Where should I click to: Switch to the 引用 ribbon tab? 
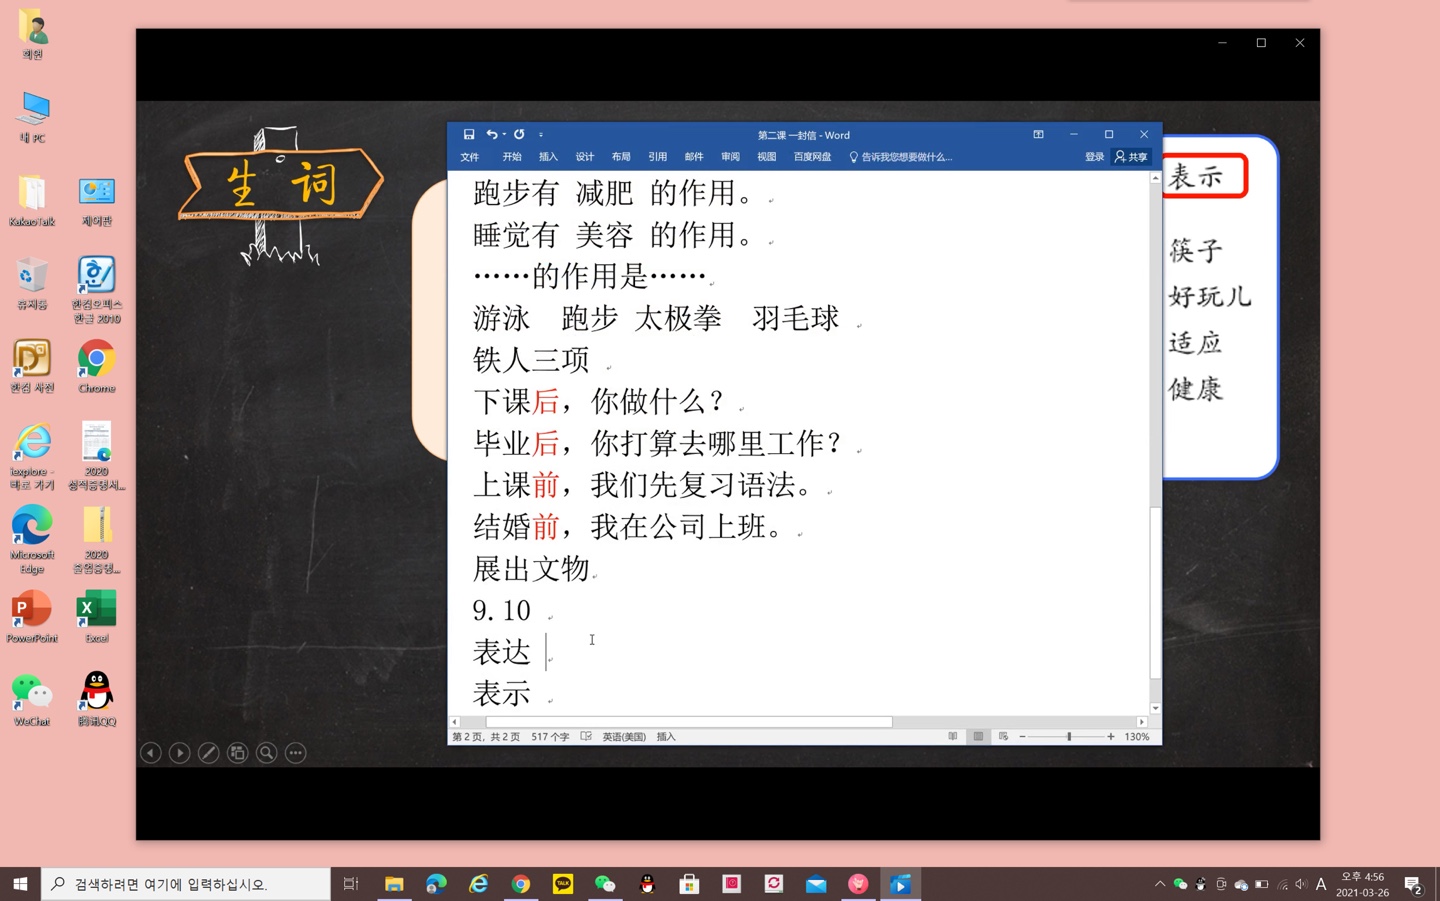coord(657,157)
